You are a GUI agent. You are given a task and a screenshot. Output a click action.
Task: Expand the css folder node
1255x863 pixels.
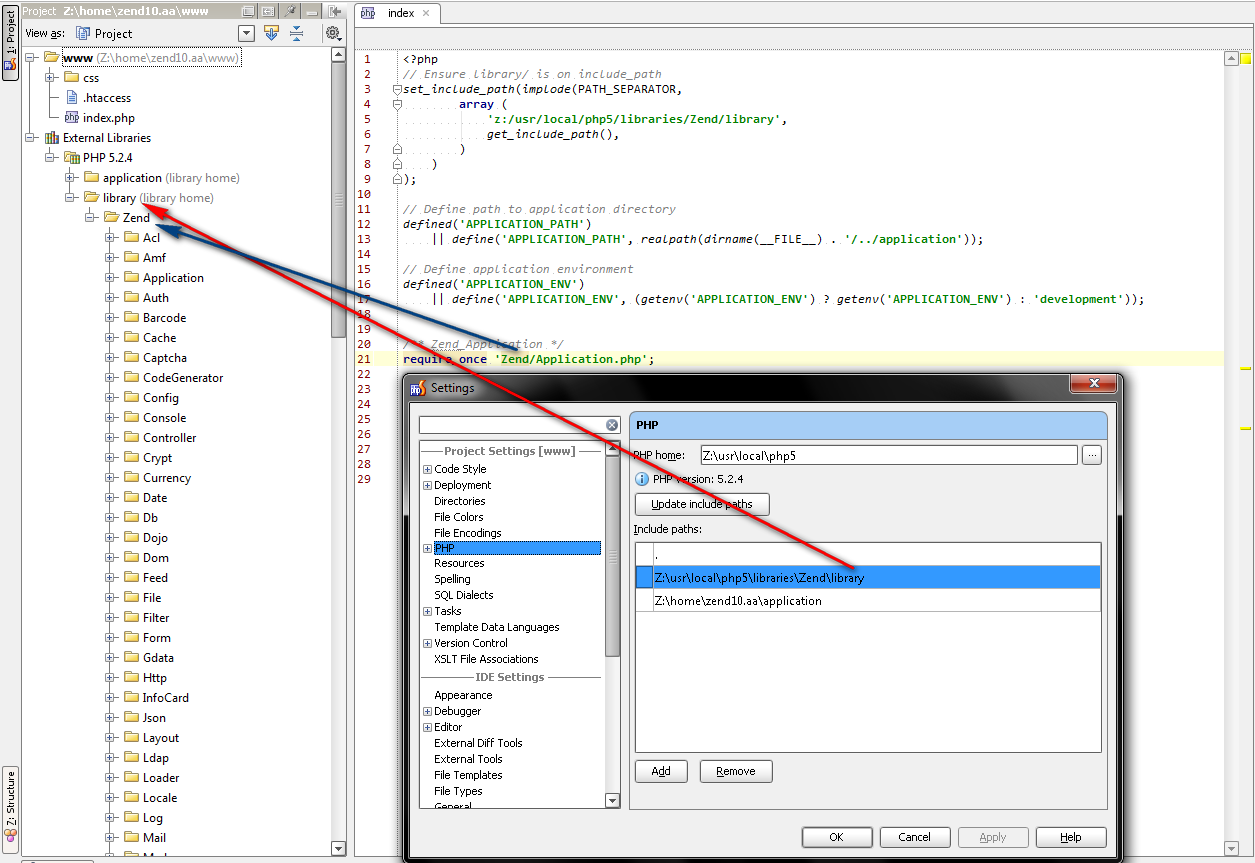[50, 78]
